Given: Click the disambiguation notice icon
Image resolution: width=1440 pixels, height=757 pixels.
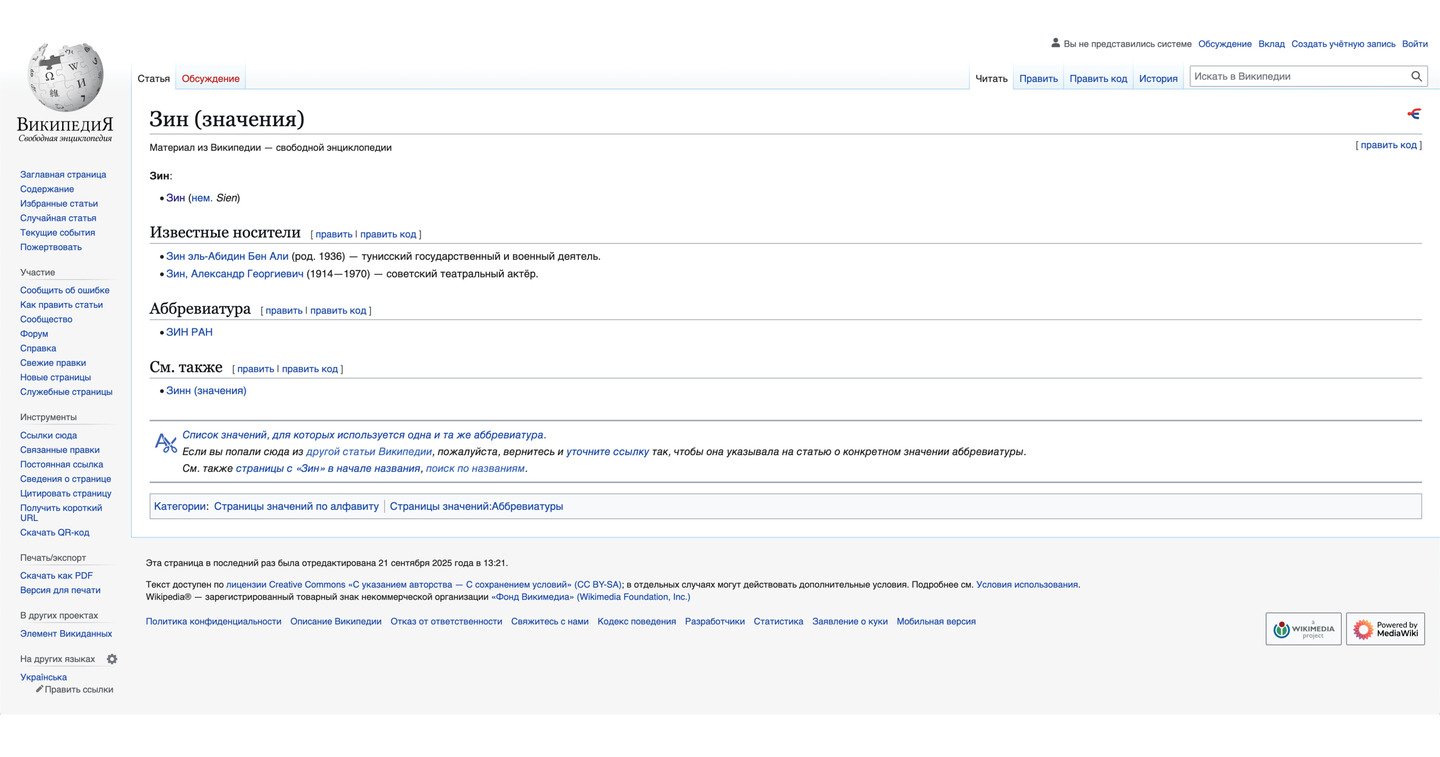Looking at the screenshot, I should [165, 443].
